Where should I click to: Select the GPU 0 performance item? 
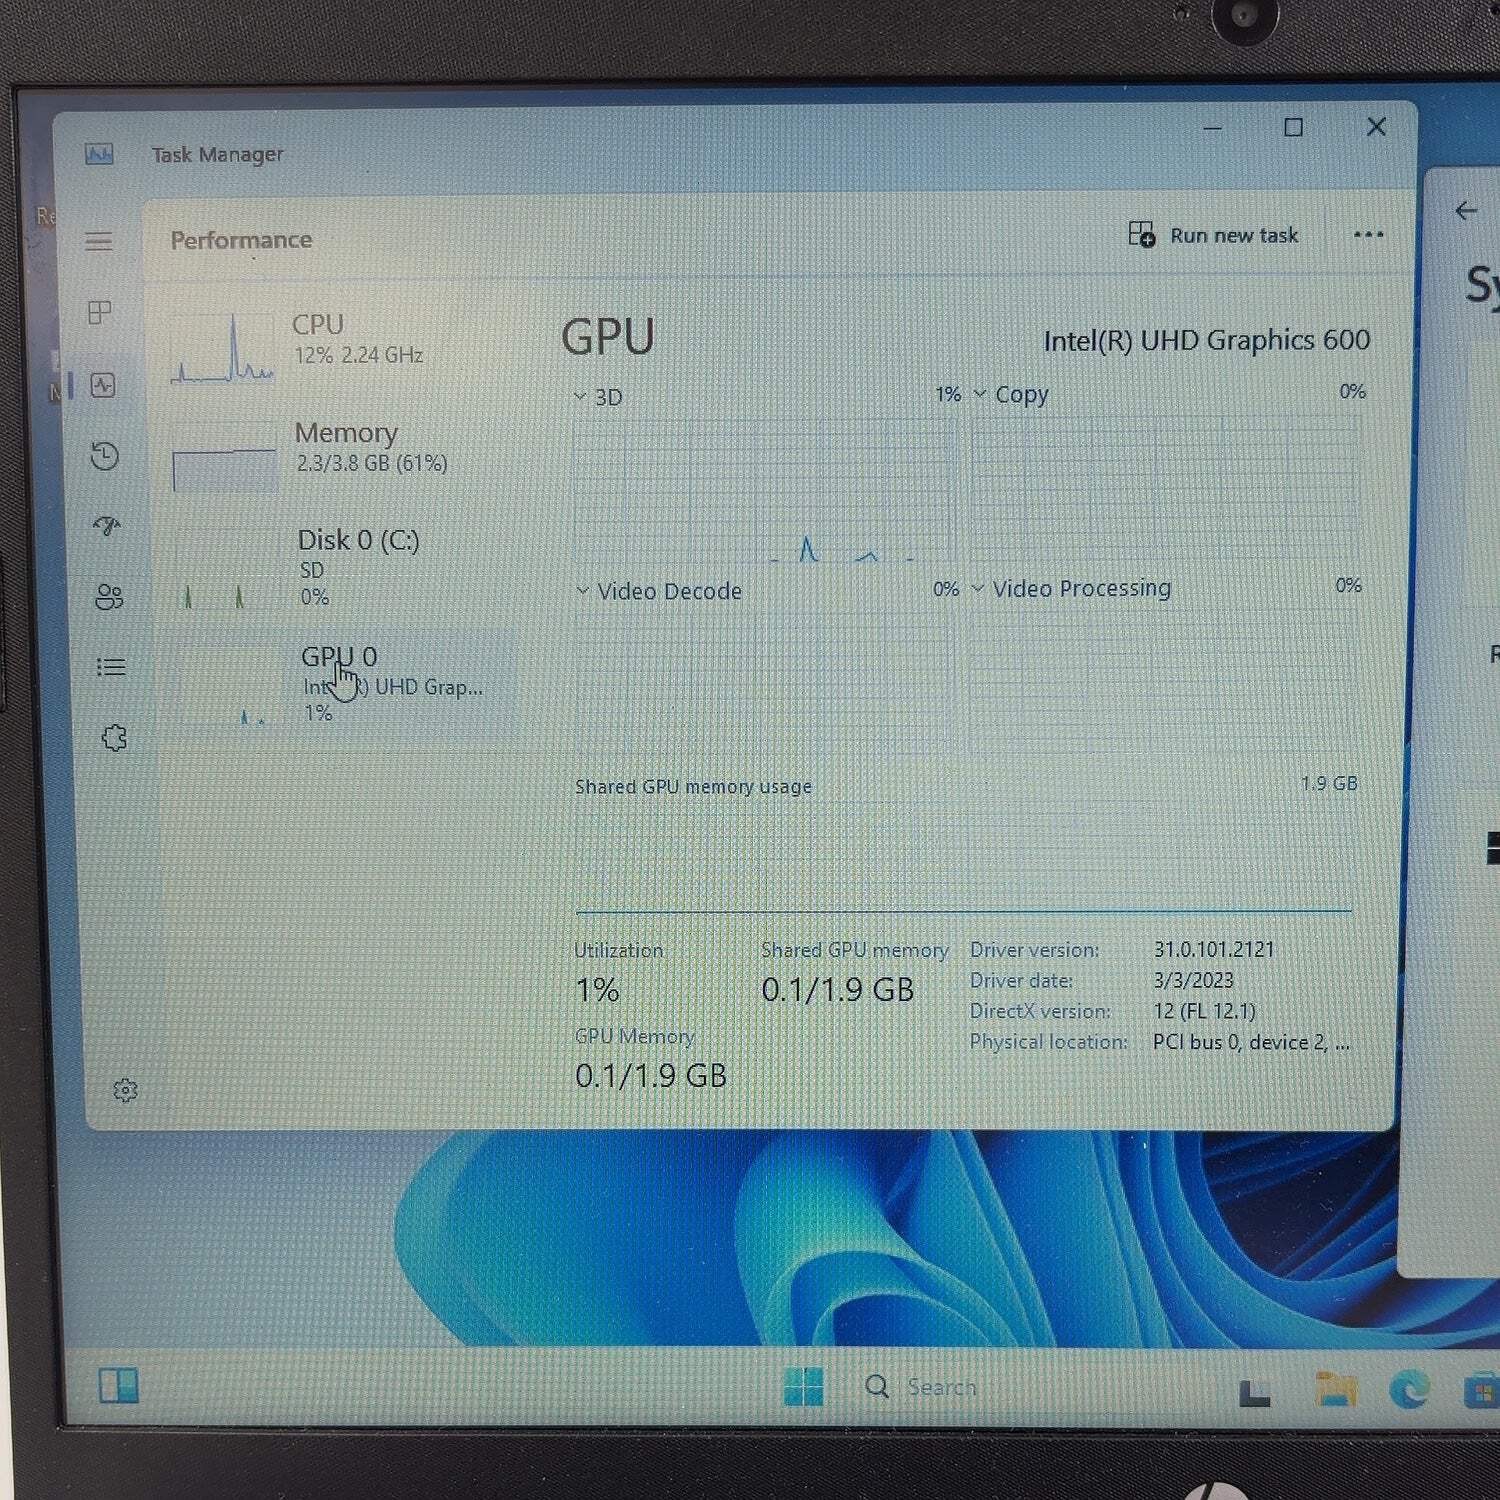click(340, 685)
